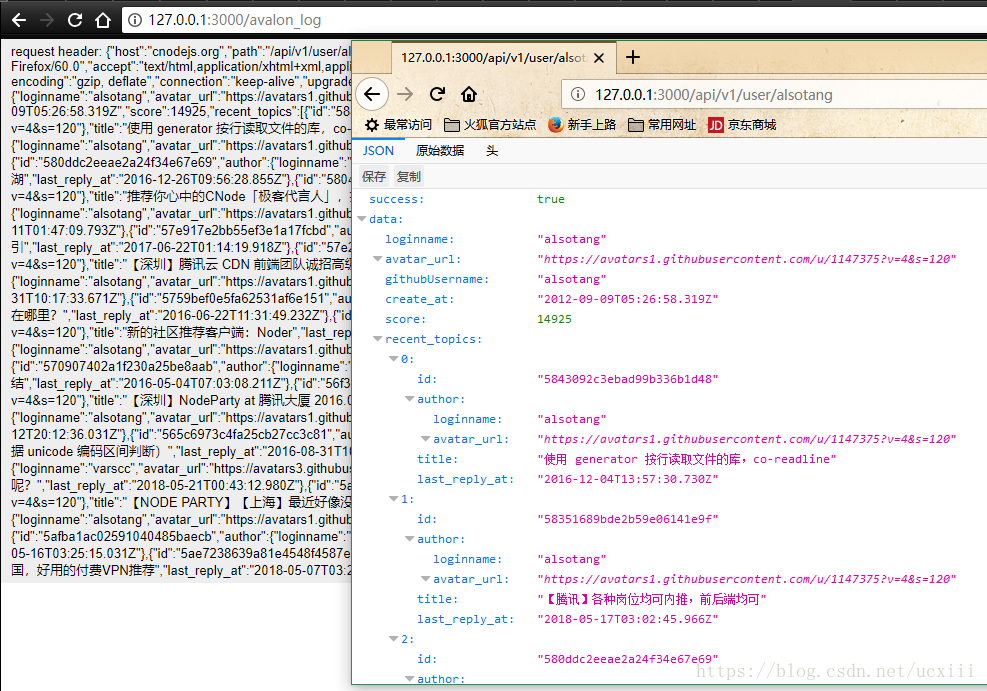The width and height of the screenshot is (987, 691).
Task: Switch to the 原始数据 raw data tab
Action: pos(440,151)
